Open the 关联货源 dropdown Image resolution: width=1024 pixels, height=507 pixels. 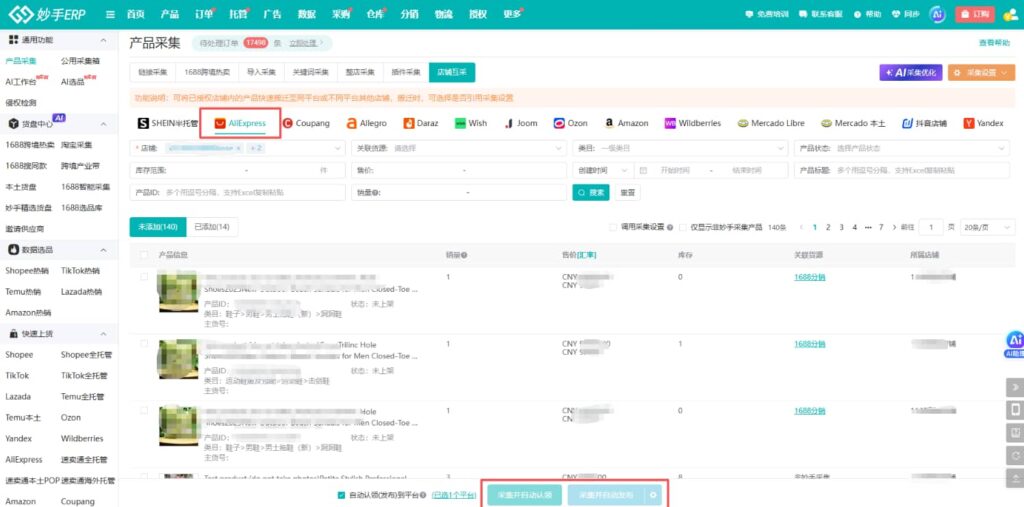coord(459,148)
